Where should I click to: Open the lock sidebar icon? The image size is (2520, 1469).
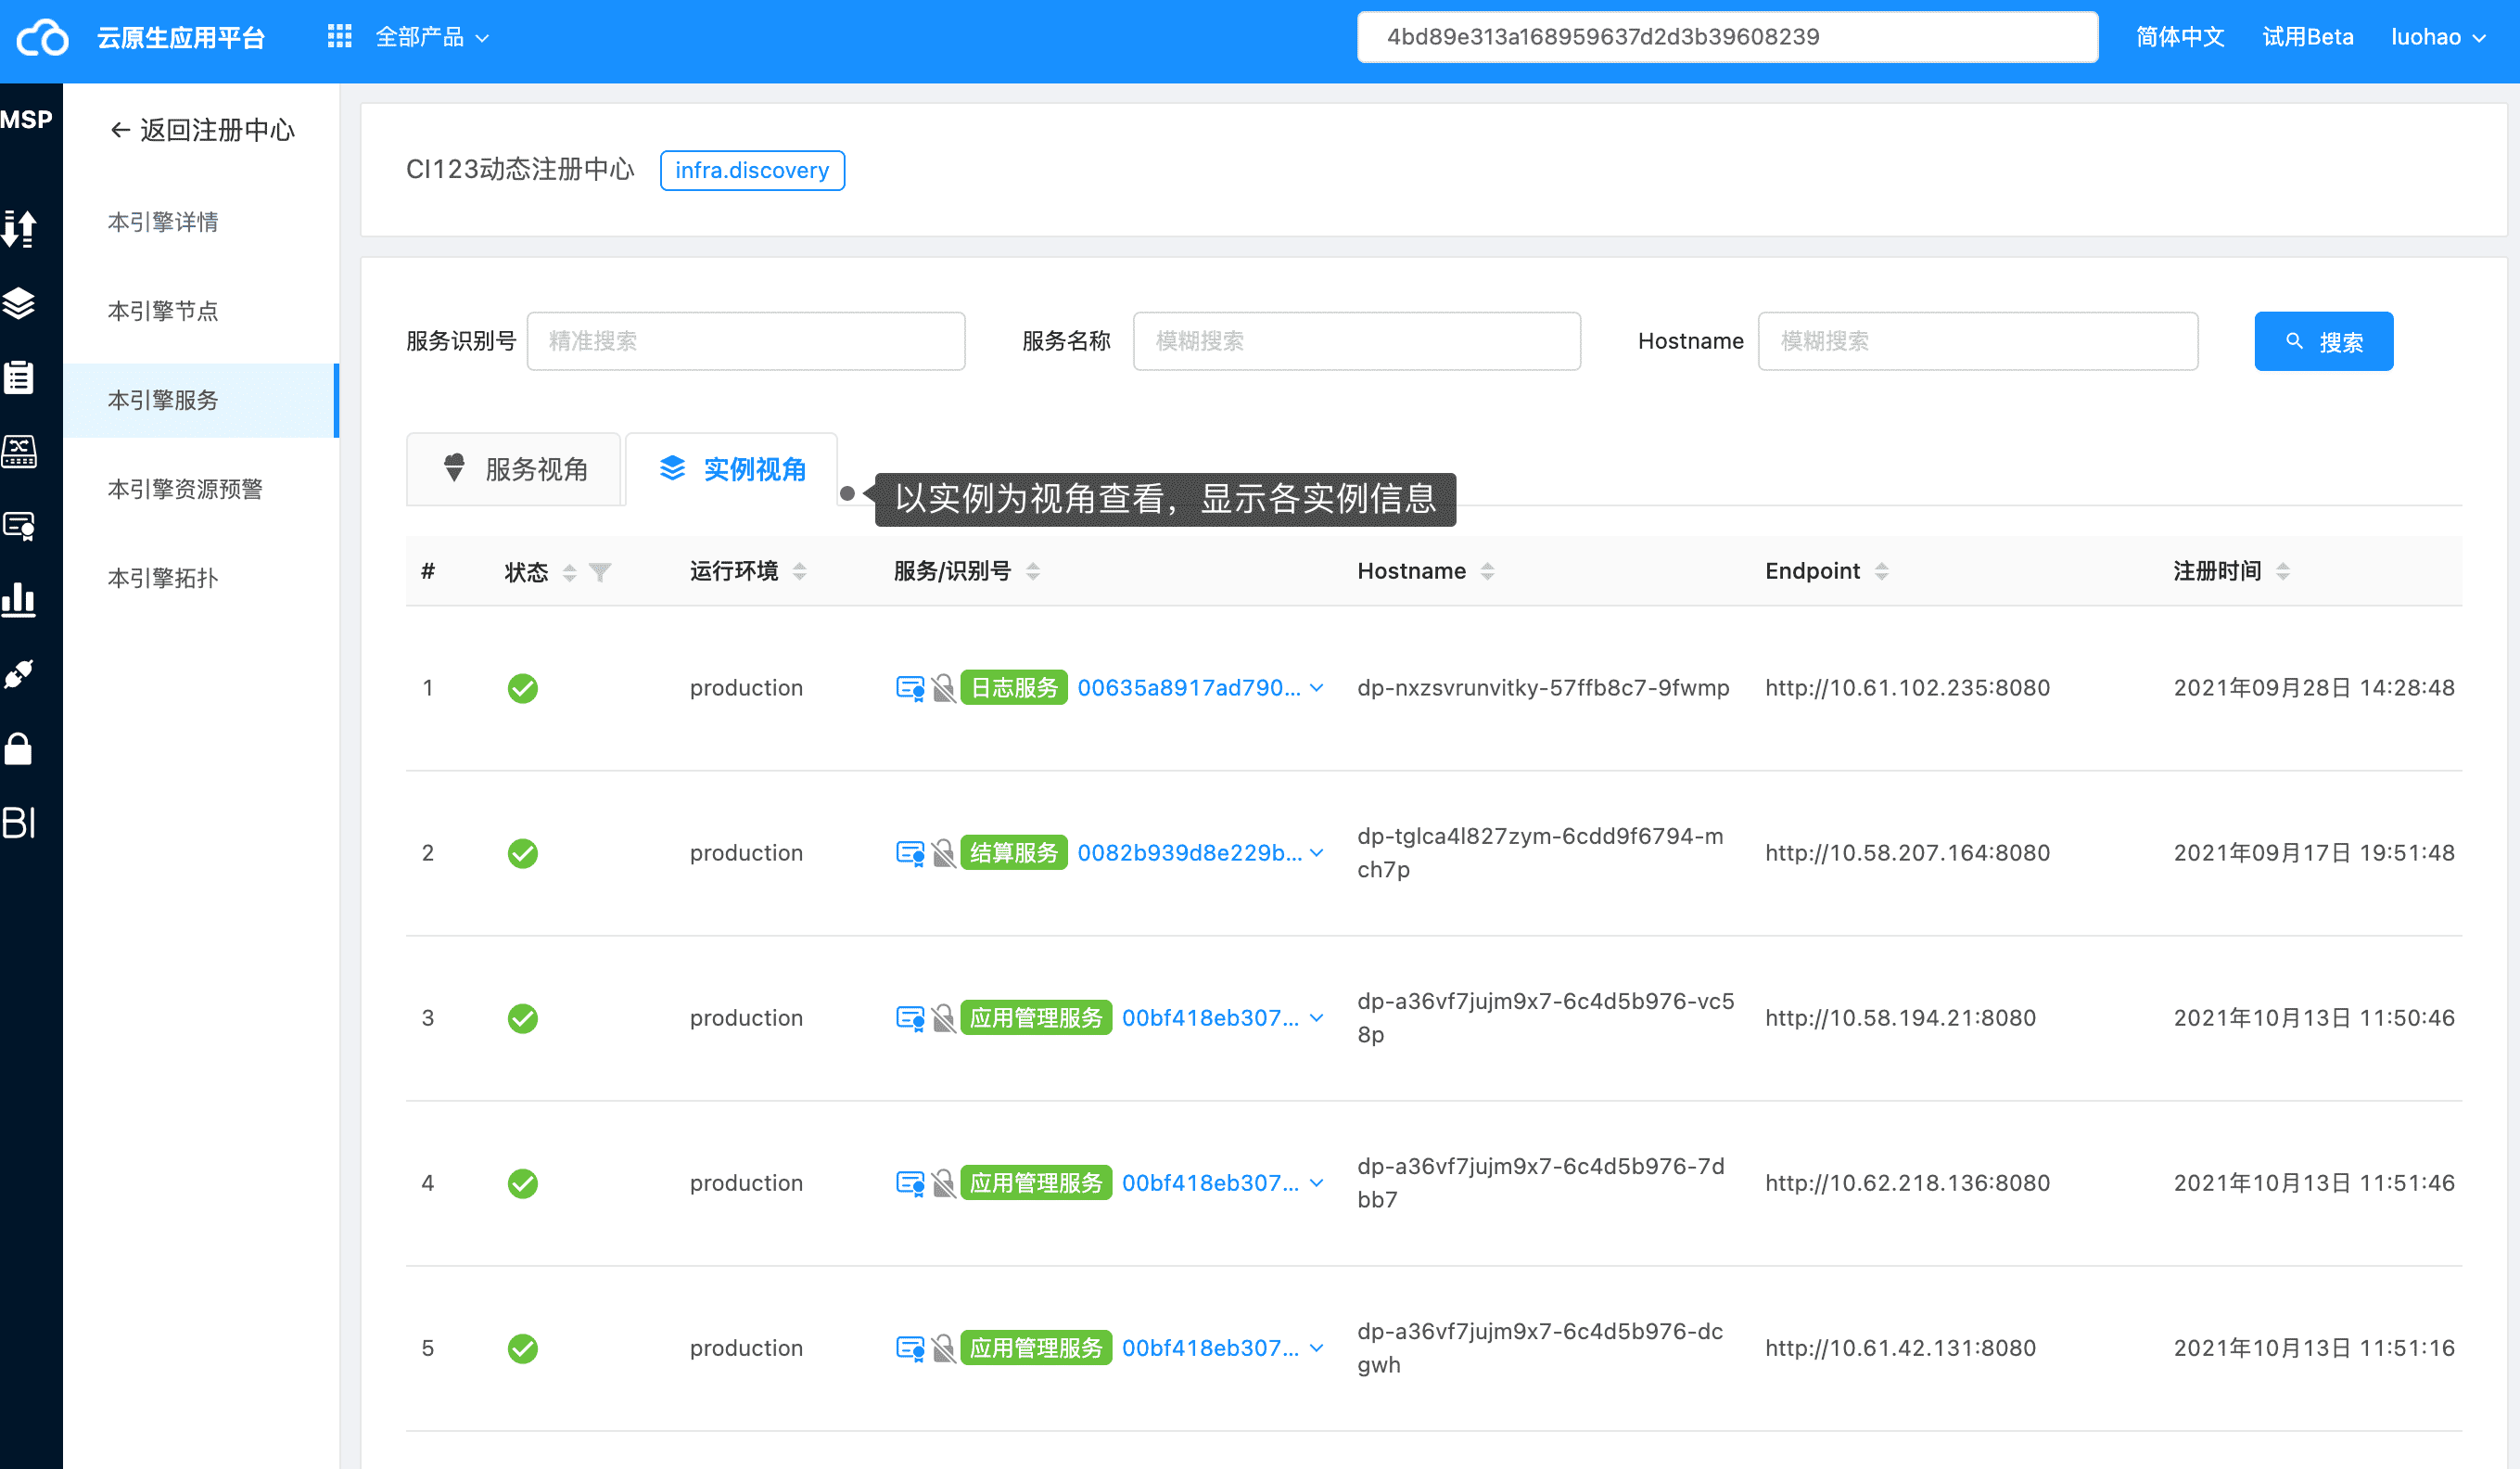(x=19, y=748)
